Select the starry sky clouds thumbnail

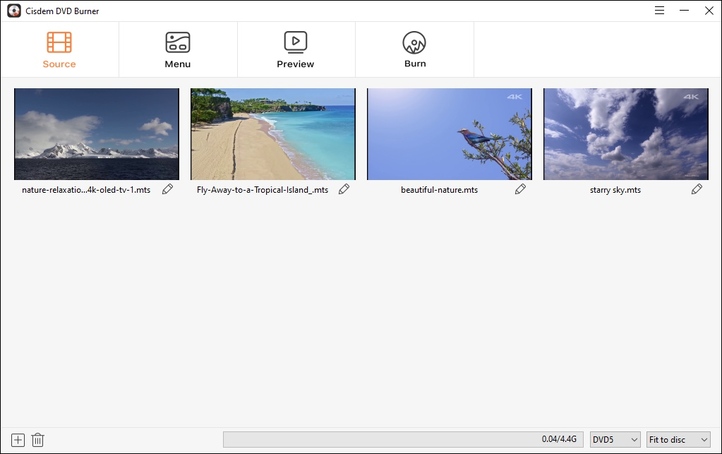click(x=625, y=134)
